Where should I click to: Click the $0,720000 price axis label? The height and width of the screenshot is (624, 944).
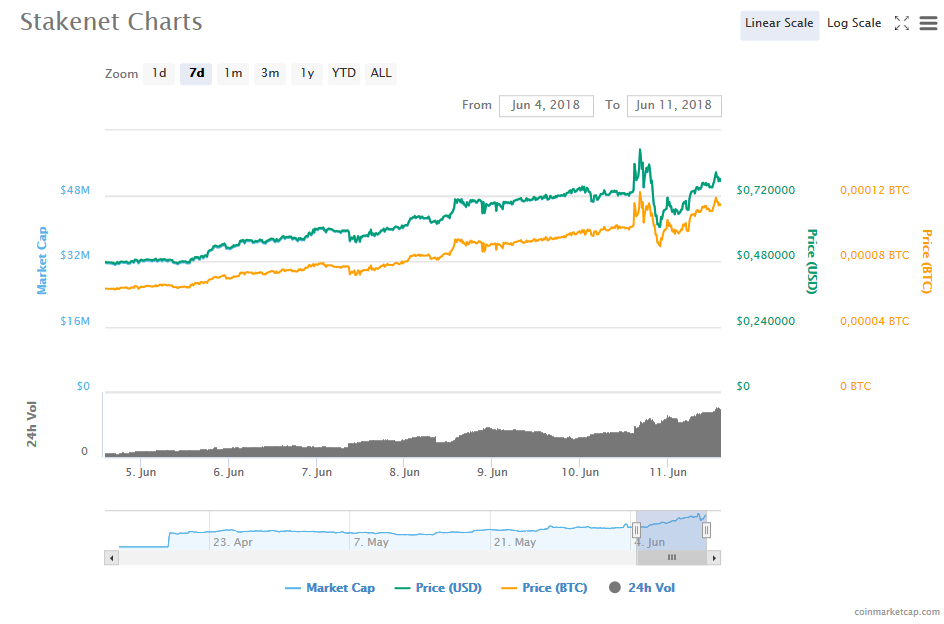pyautogui.click(x=766, y=190)
